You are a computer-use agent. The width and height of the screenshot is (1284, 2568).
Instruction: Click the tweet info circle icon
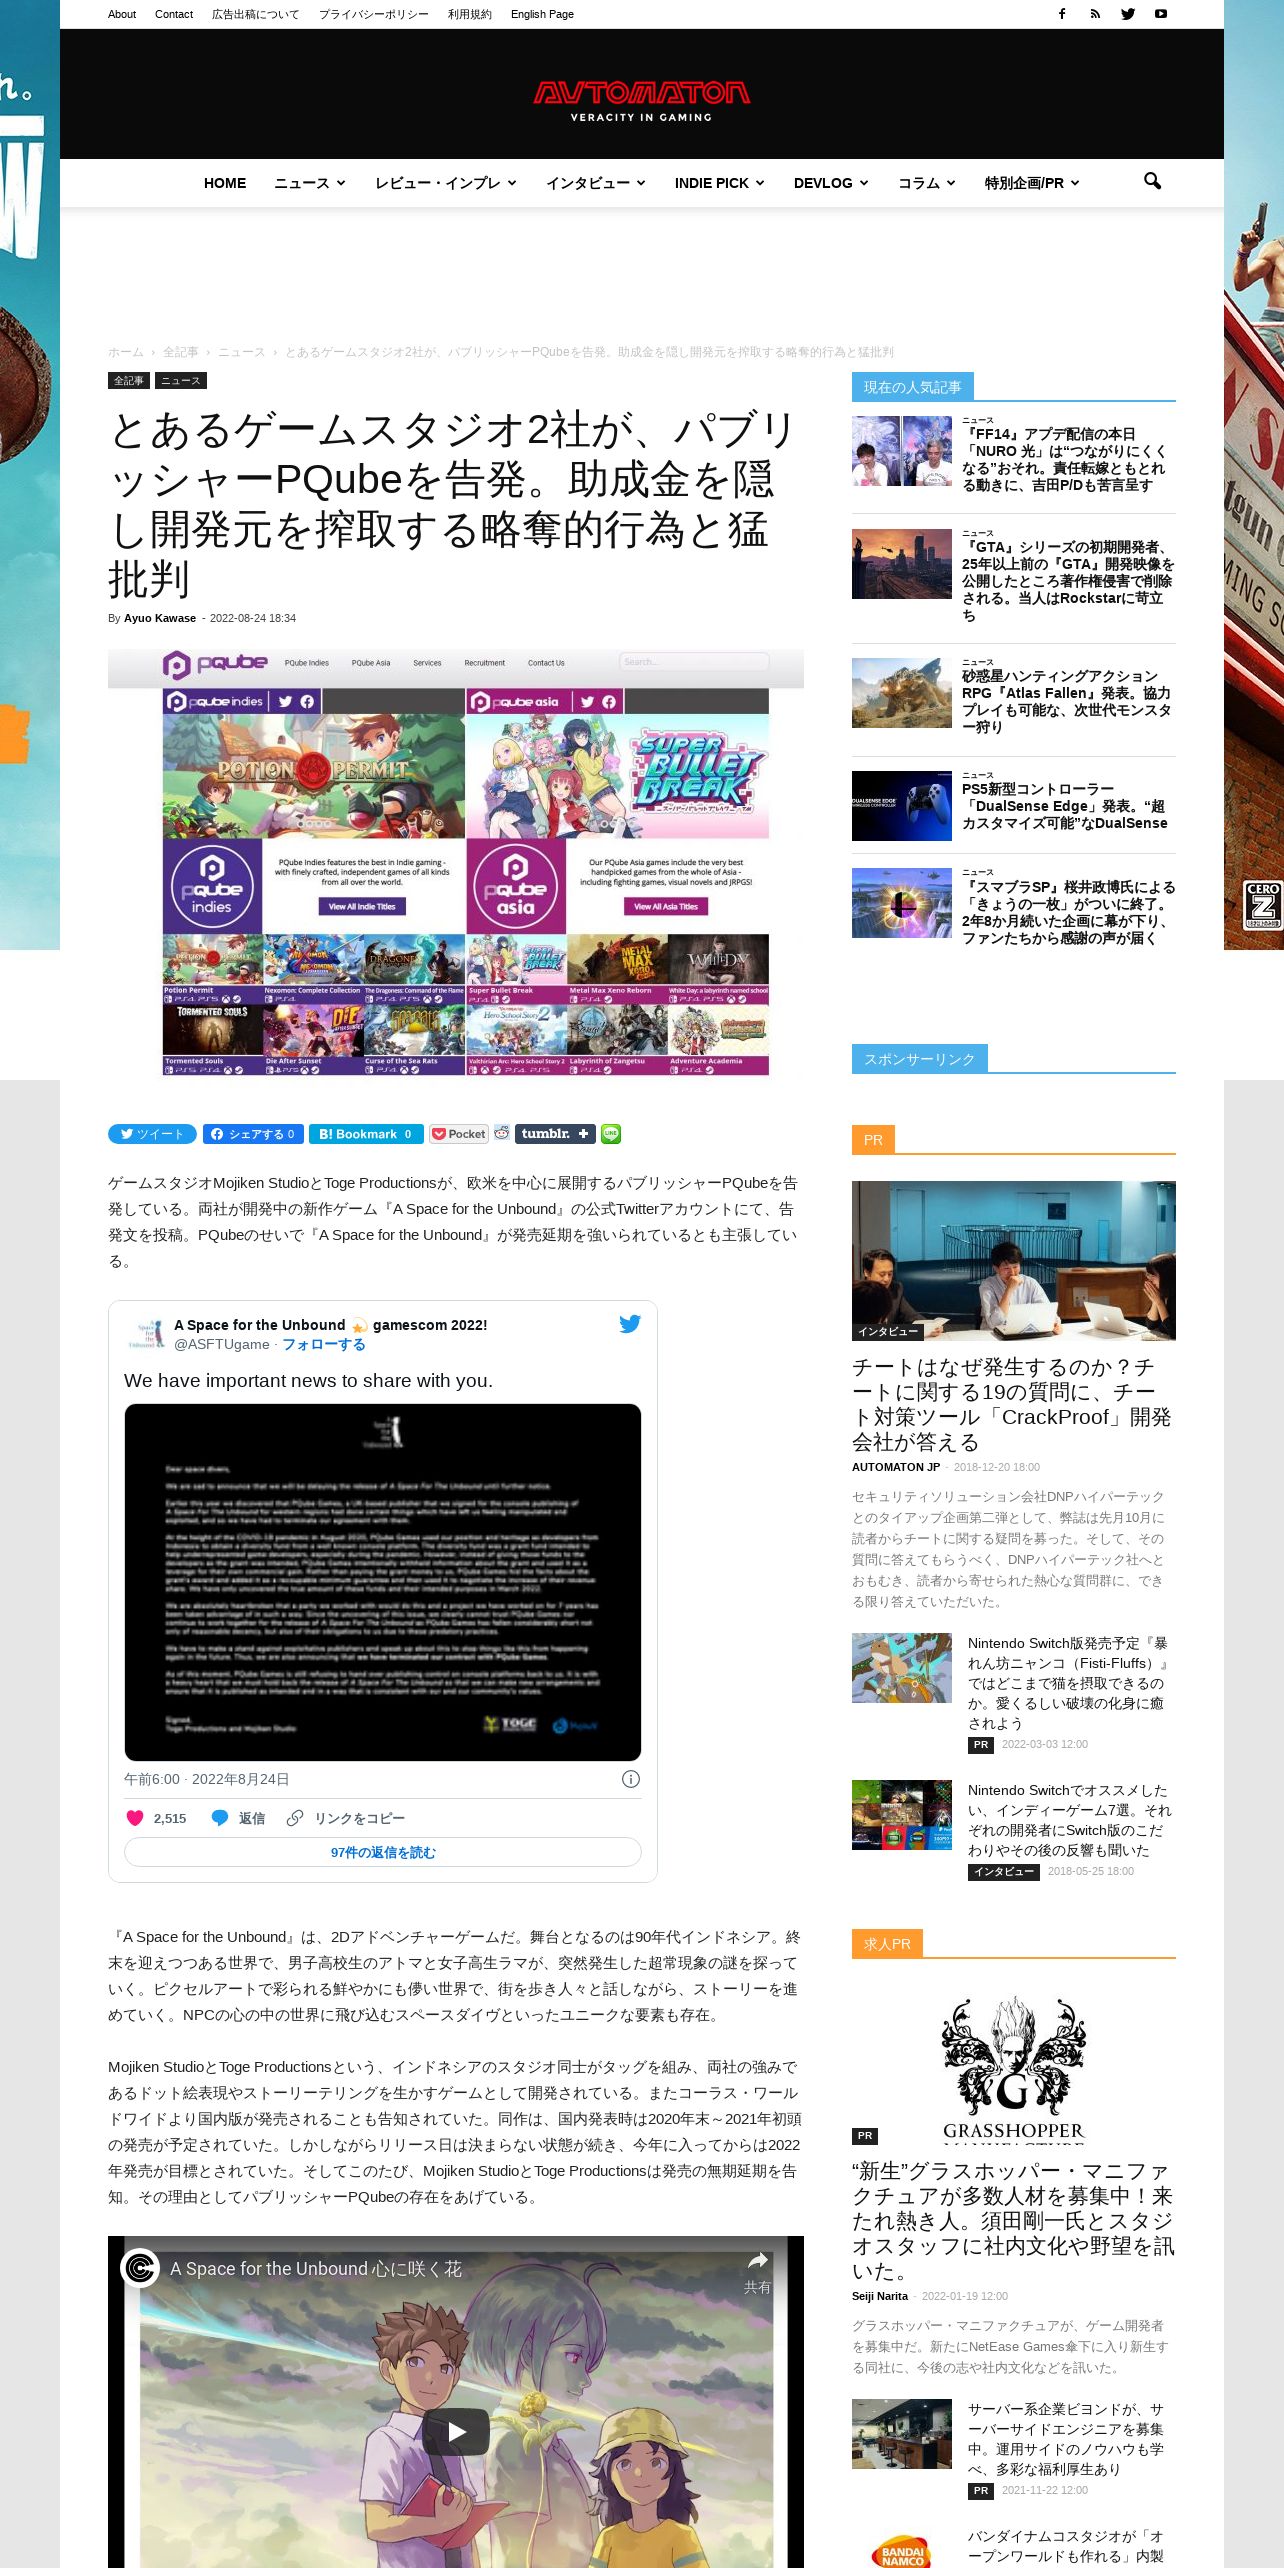point(631,1779)
